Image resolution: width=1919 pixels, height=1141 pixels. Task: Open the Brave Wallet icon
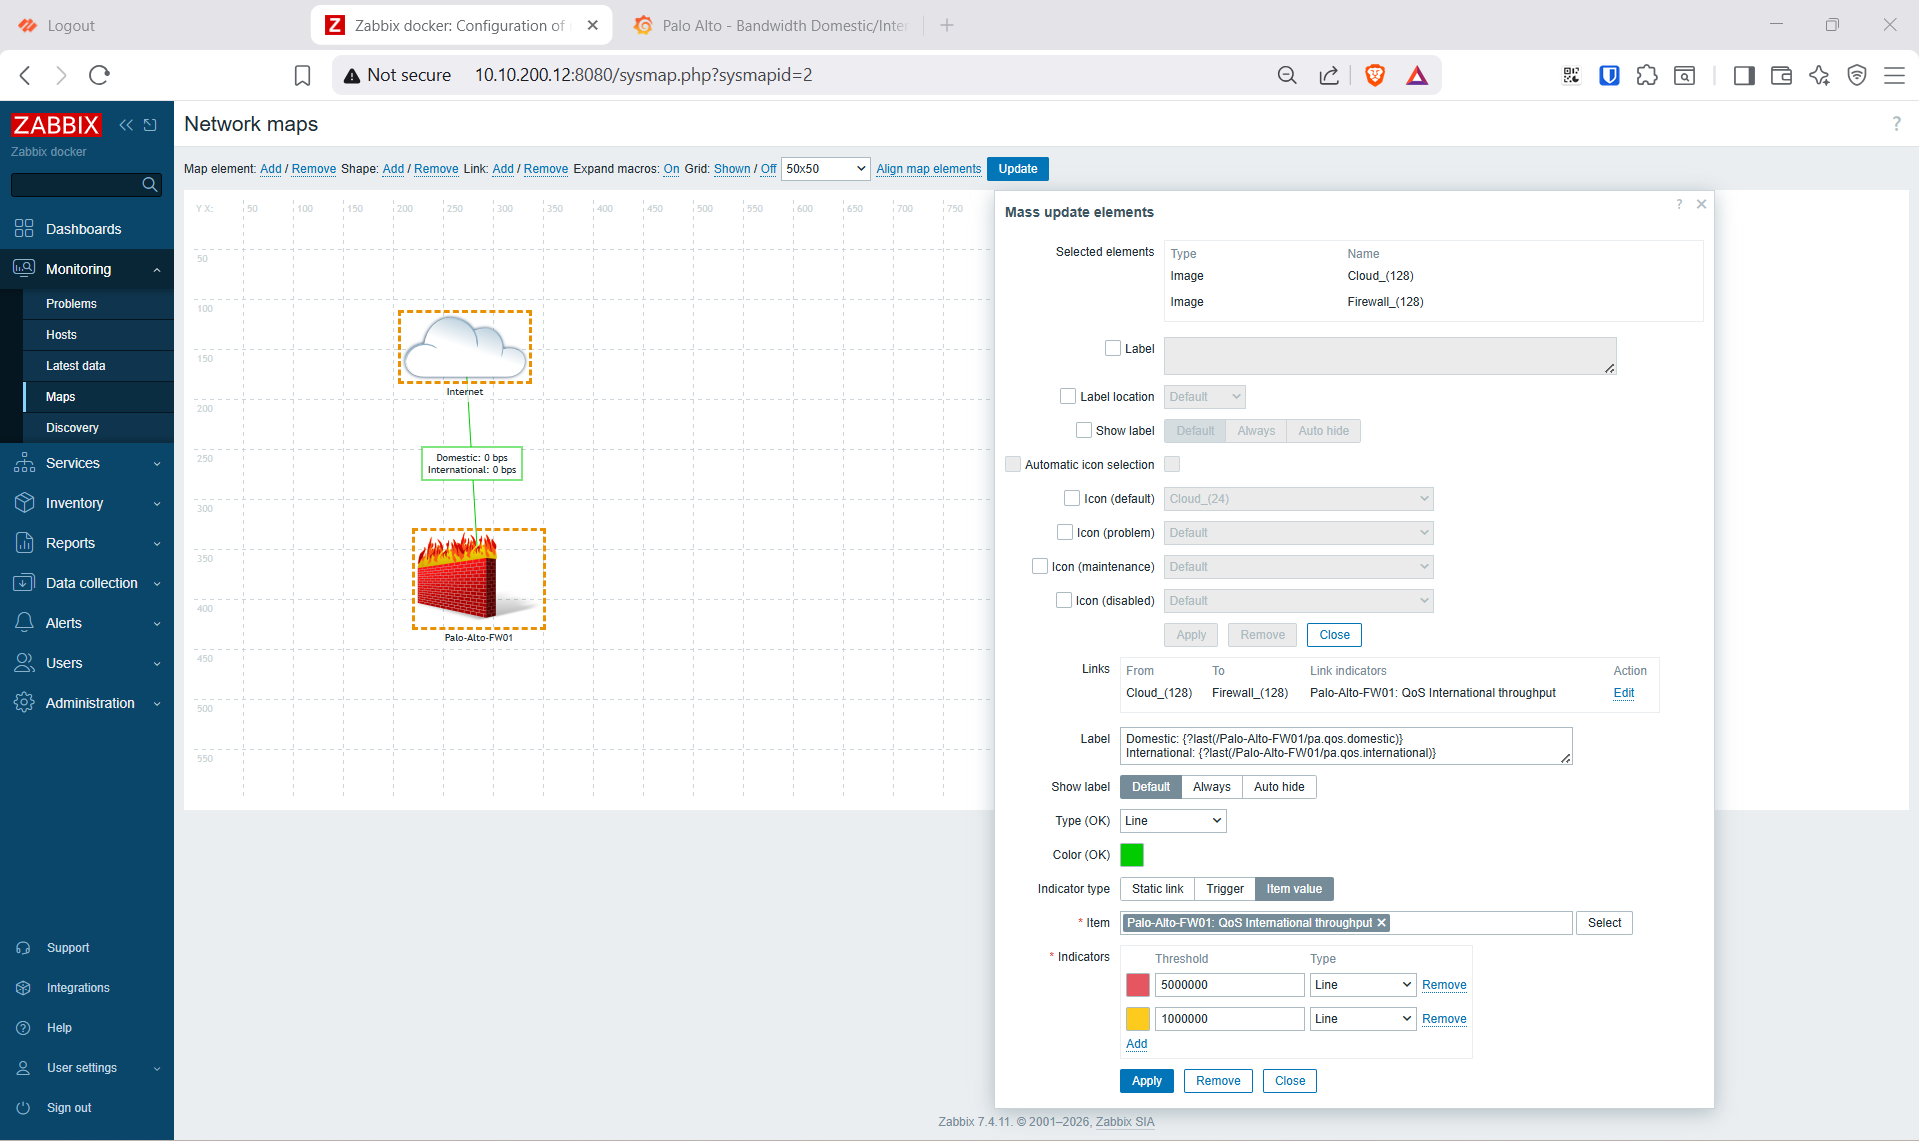click(x=1781, y=75)
